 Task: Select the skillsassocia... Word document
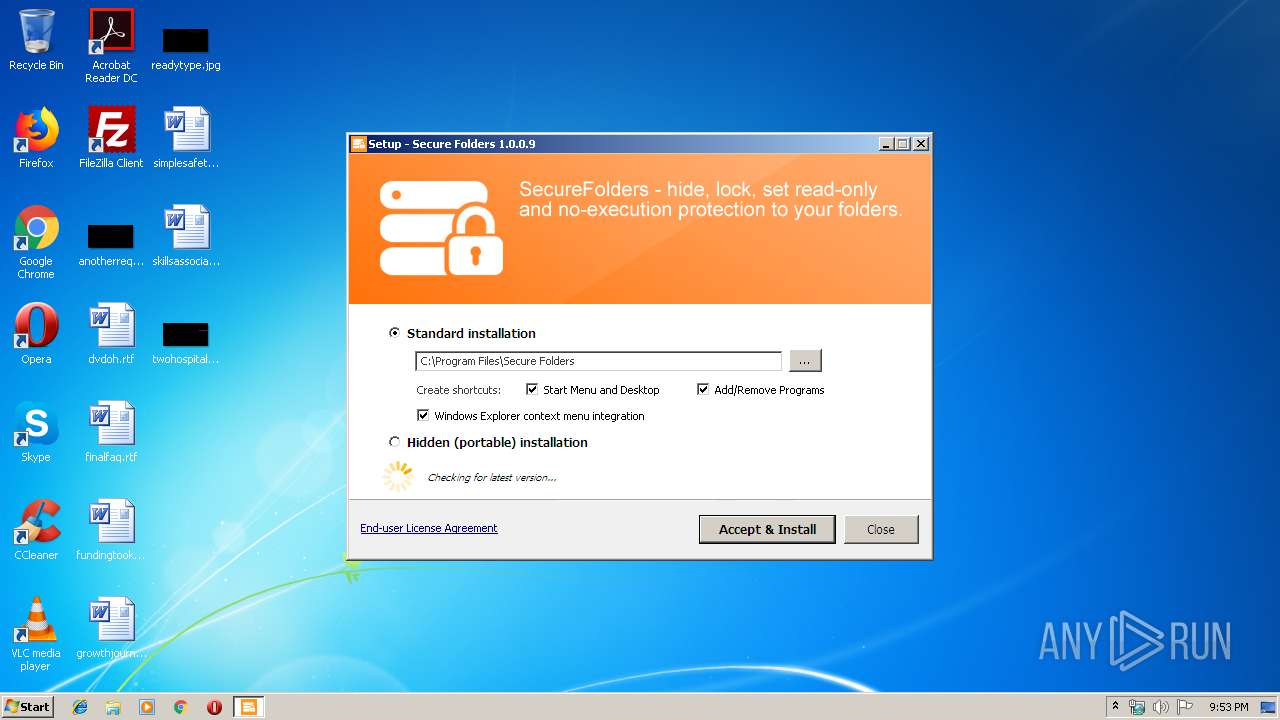pyautogui.click(x=186, y=236)
